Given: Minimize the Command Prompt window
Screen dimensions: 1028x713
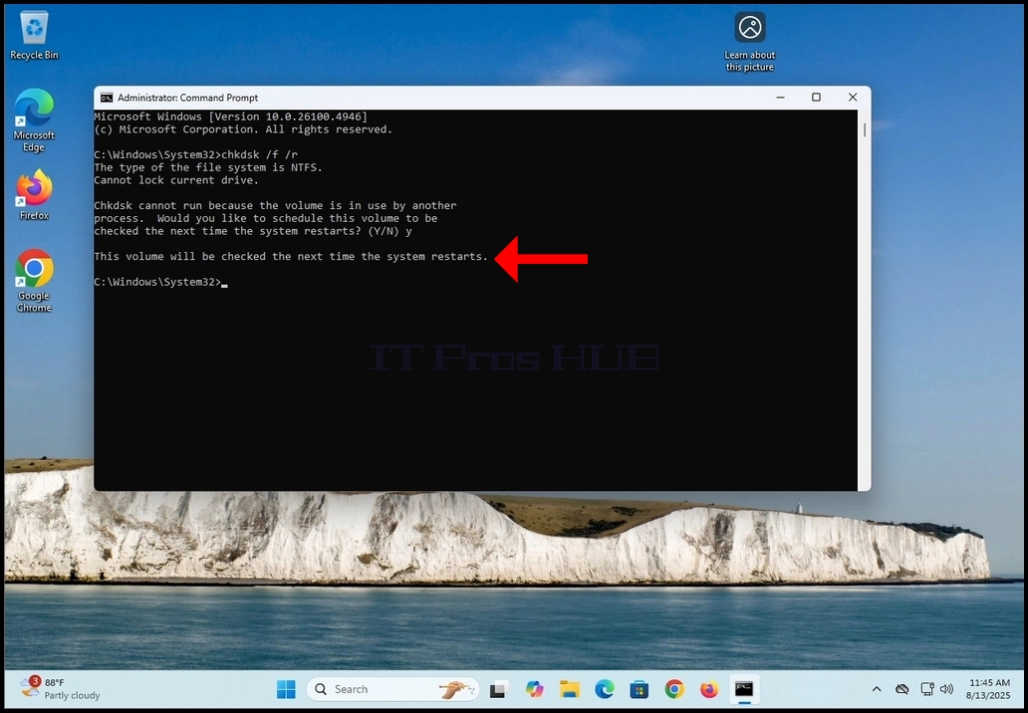Looking at the screenshot, I should tap(780, 98).
